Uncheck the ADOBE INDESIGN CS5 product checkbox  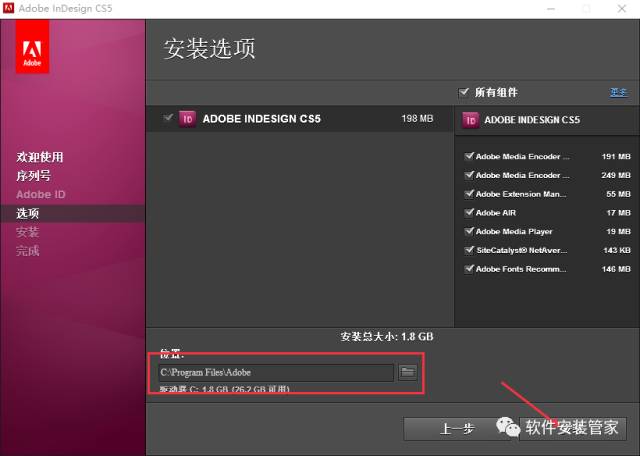[x=167, y=119]
